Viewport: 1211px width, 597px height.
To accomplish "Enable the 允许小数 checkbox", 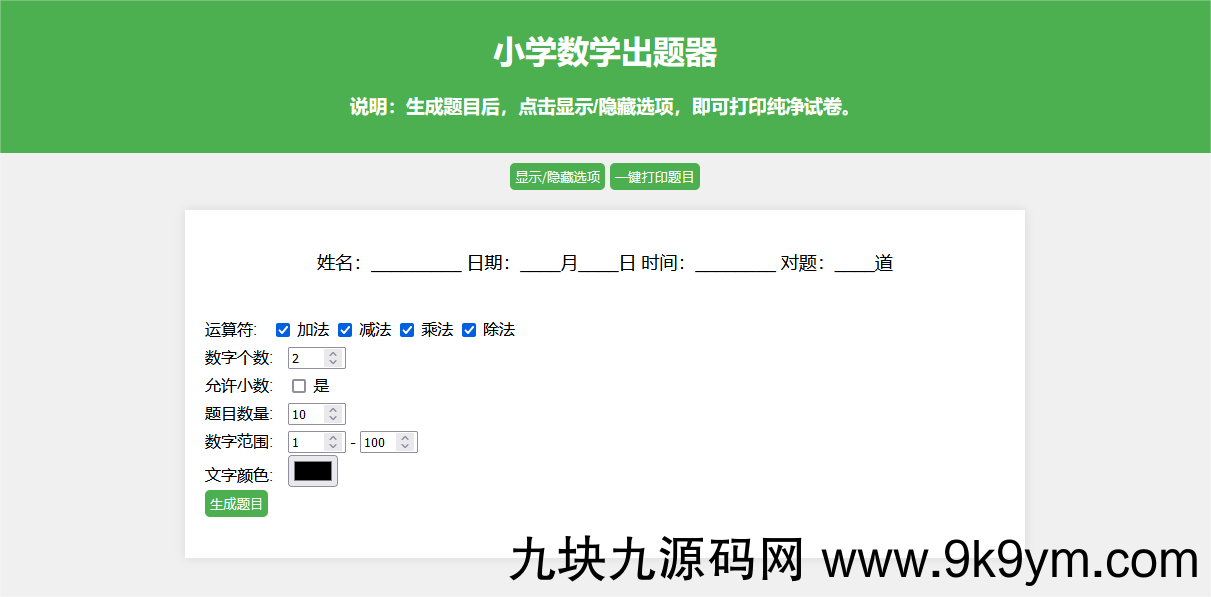I will 299,386.
